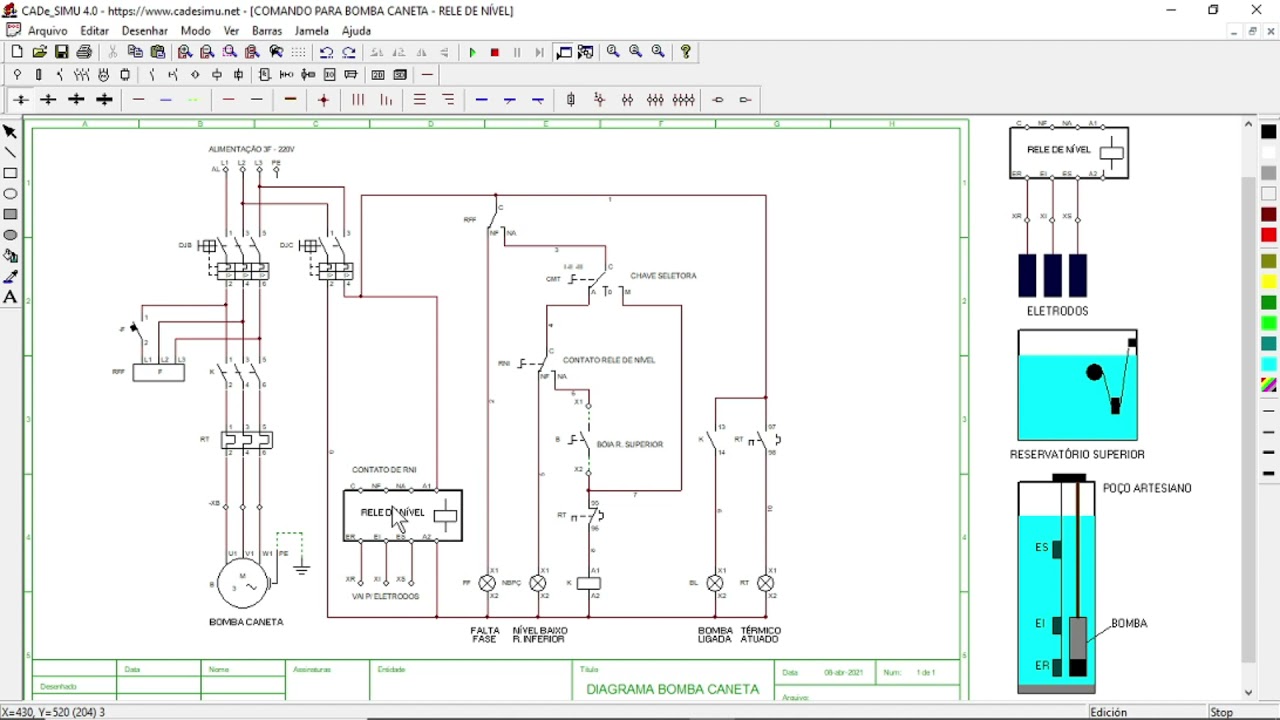Pick the cyan color swatch
The image size is (1280, 720).
click(1269, 363)
